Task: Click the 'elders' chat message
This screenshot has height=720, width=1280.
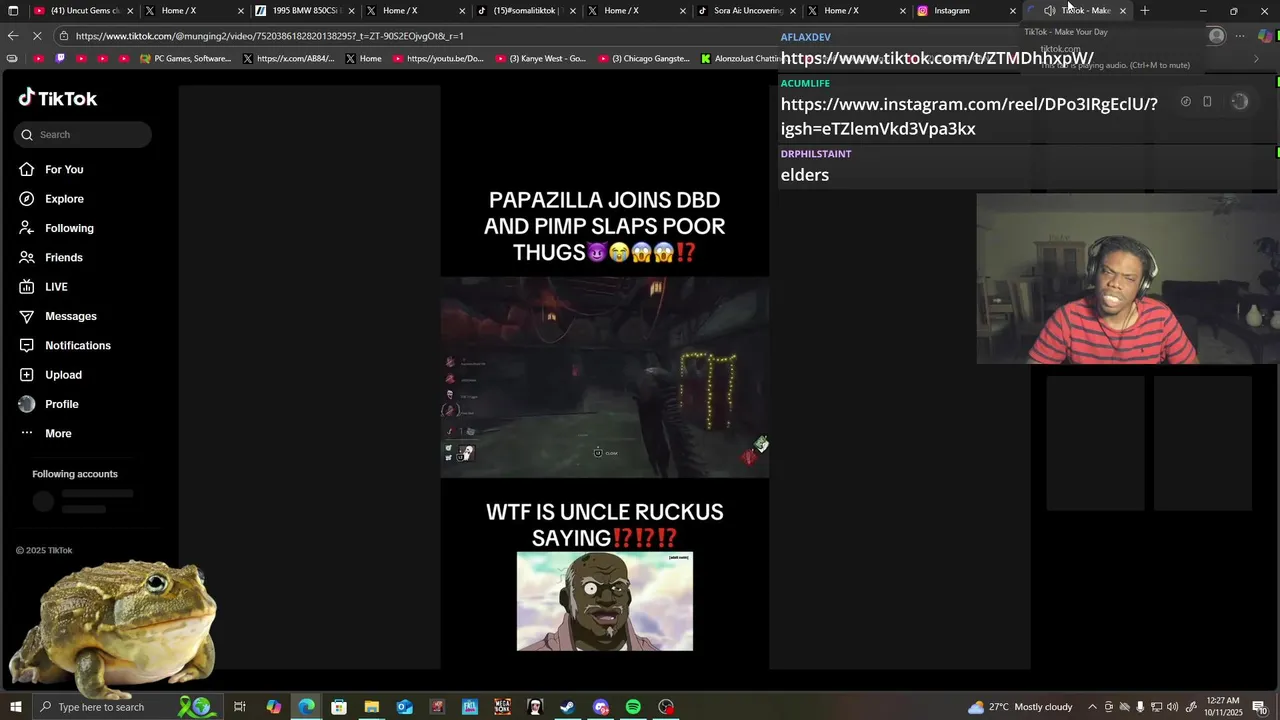Action: point(804,175)
